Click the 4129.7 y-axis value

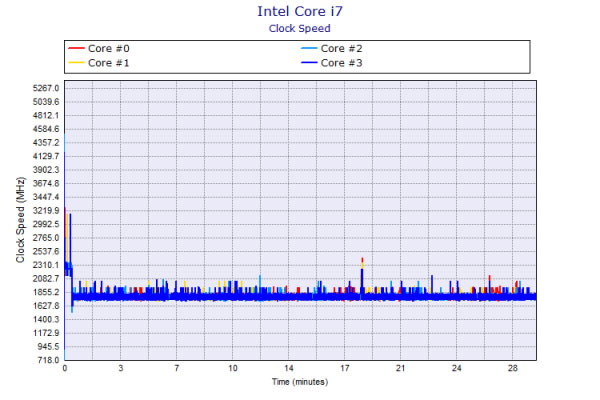click(46, 156)
